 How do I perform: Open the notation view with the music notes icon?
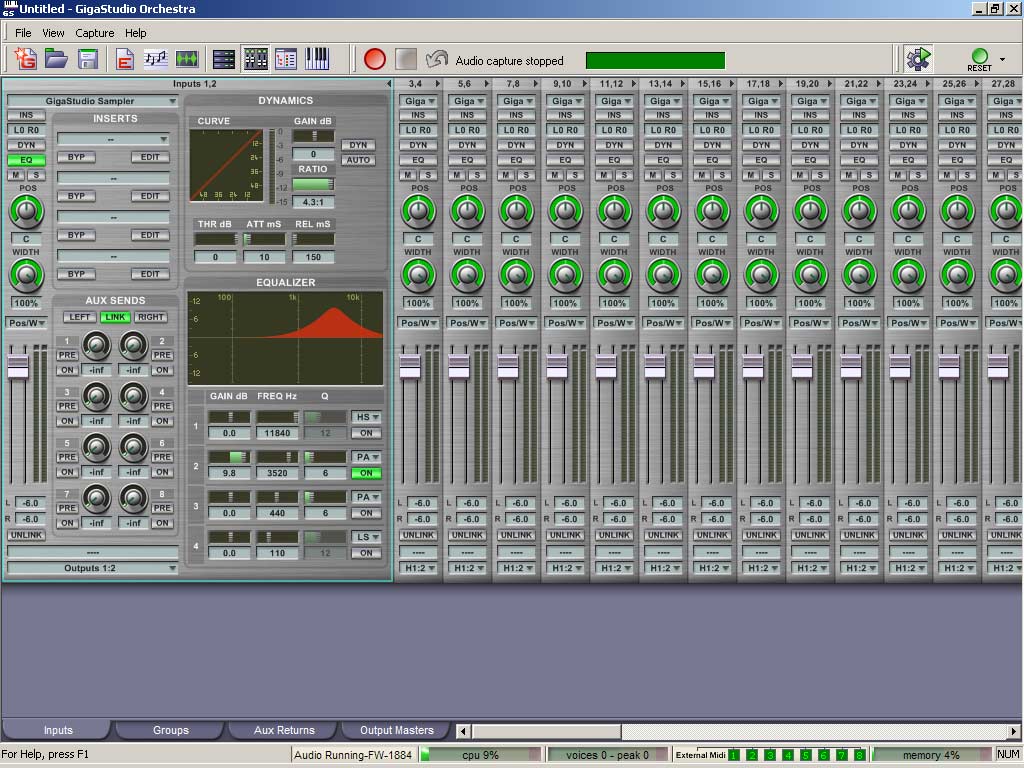pyautogui.click(x=156, y=58)
